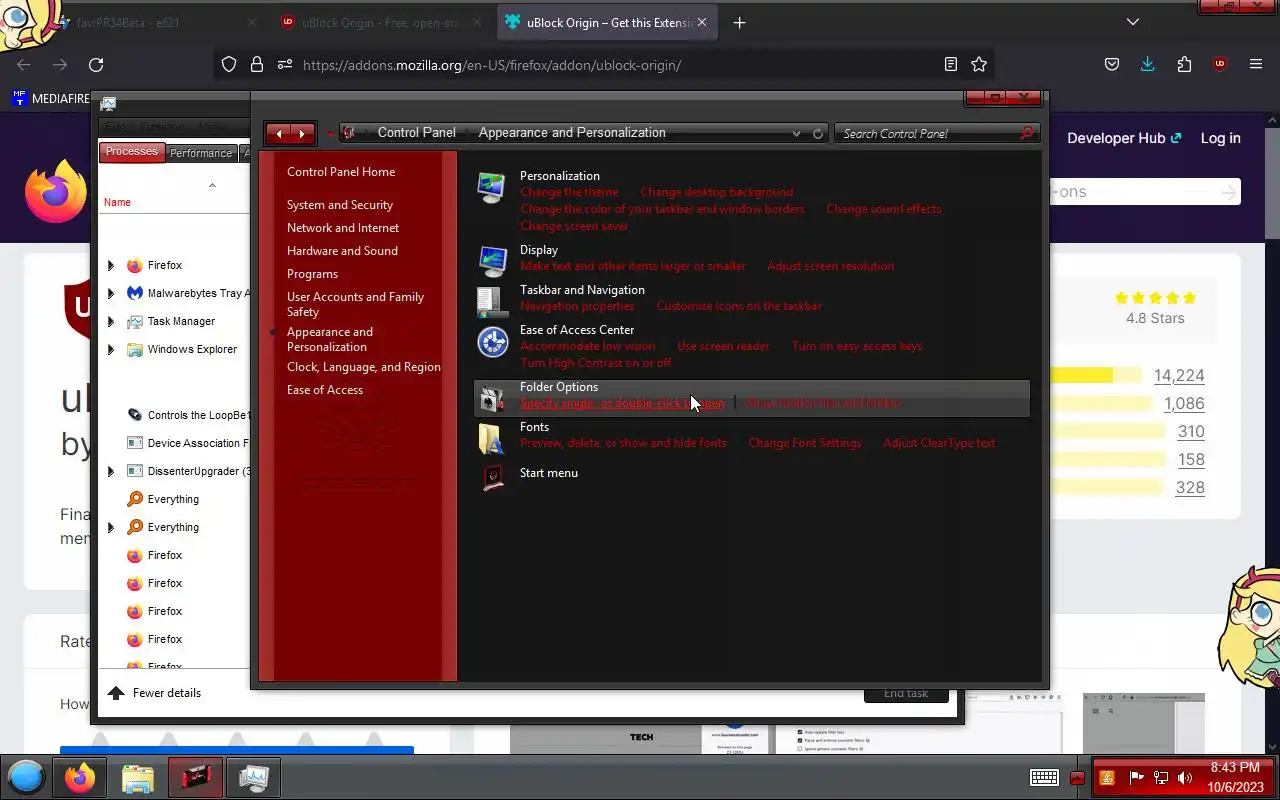This screenshot has height=800, width=1280.
Task: Open the Personalization monitor icon
Action: point(491,187)
